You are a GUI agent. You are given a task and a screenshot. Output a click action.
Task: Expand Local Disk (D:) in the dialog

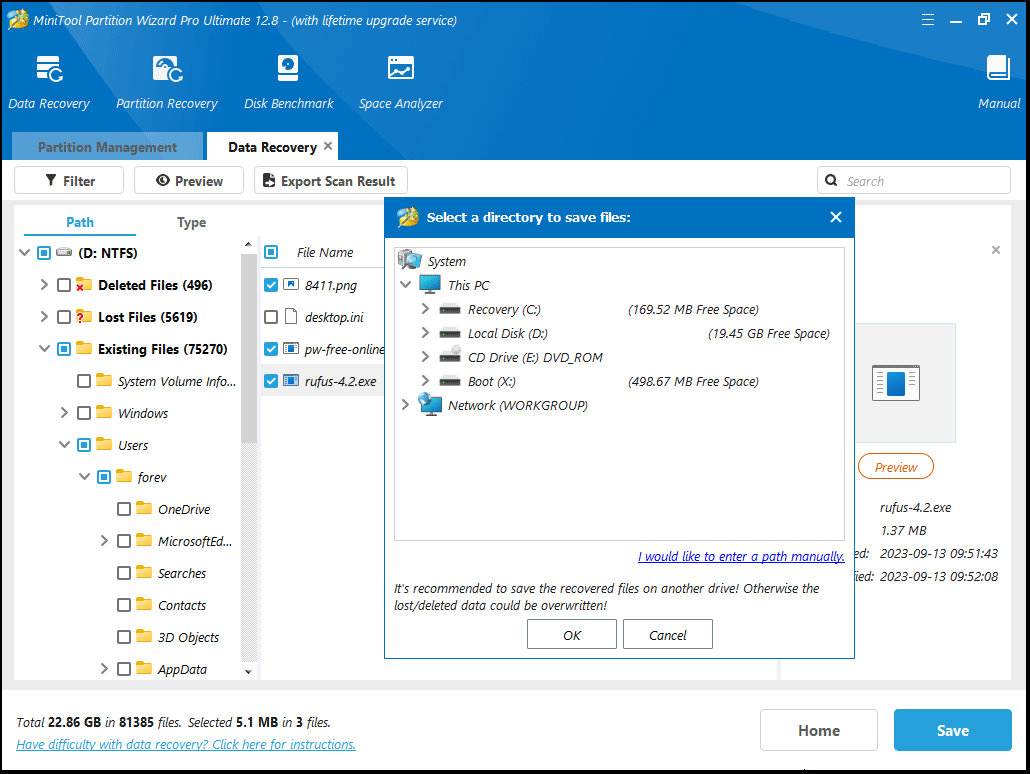[425, 332]
